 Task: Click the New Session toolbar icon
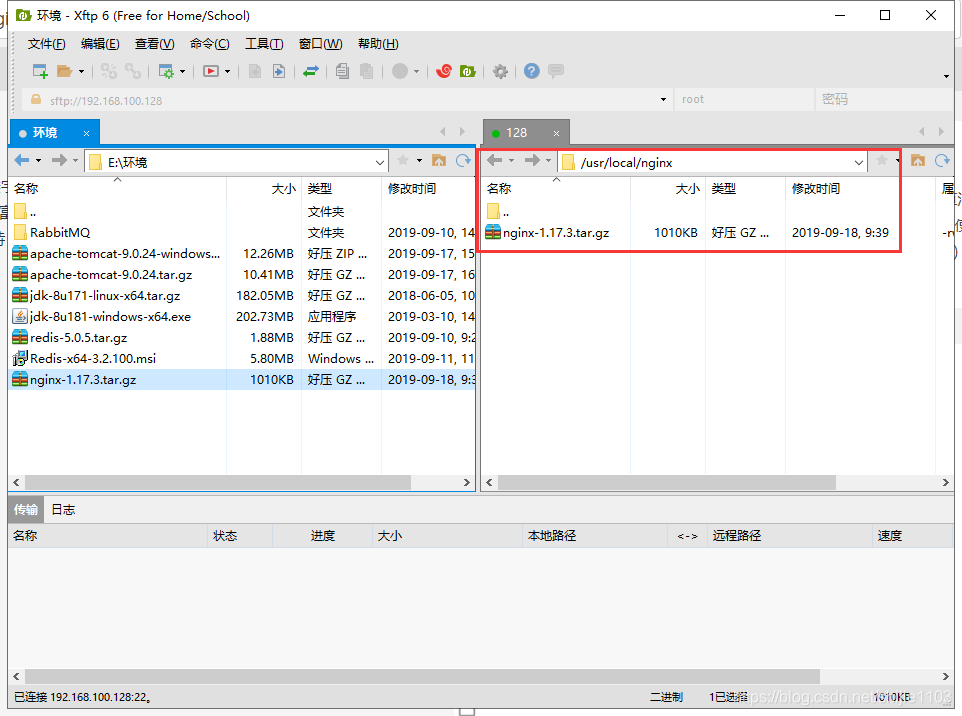(x=40, y=71)
